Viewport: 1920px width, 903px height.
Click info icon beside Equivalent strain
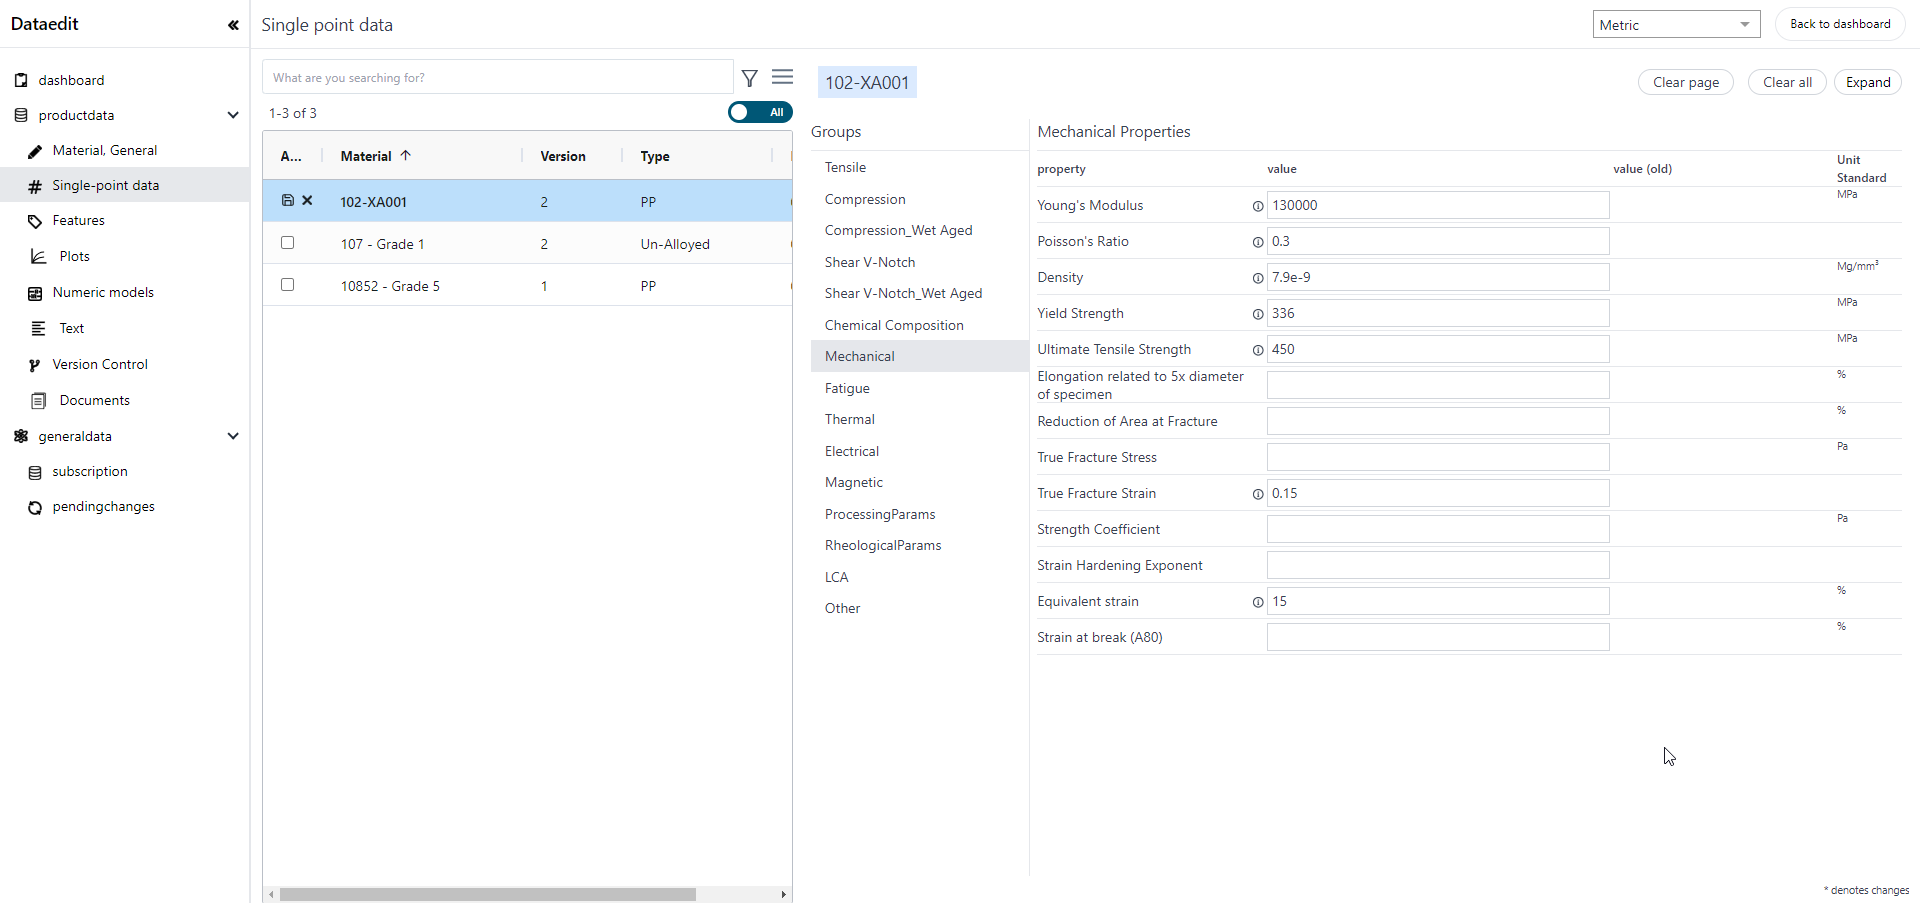[x=1258, y=602]
